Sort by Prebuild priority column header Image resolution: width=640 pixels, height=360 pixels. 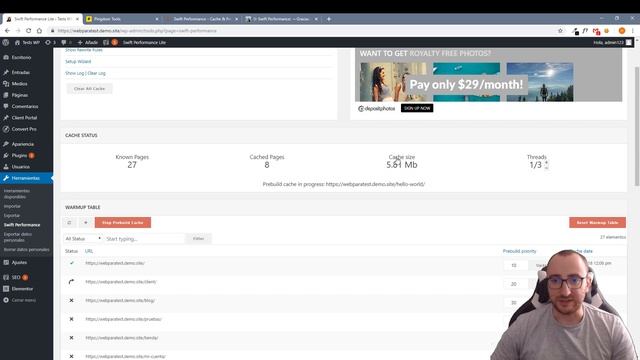[519, 251]
